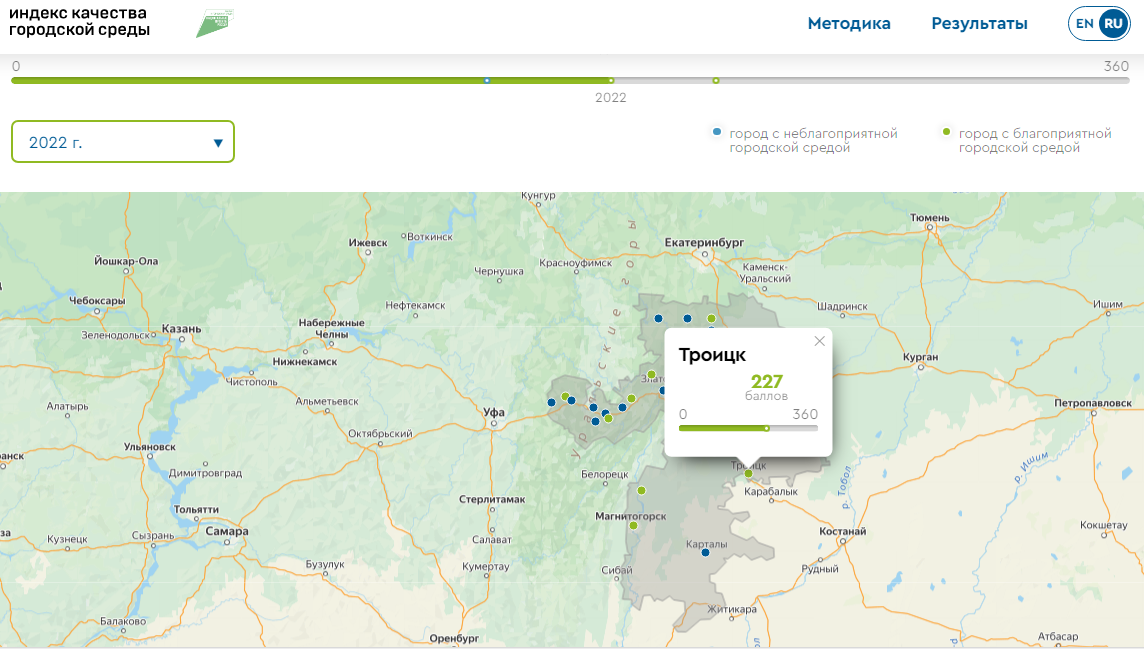Screen dimensions: 1144x649
Task: Click the green marker under the Троицк popup
Action: (x=748, y=474)
